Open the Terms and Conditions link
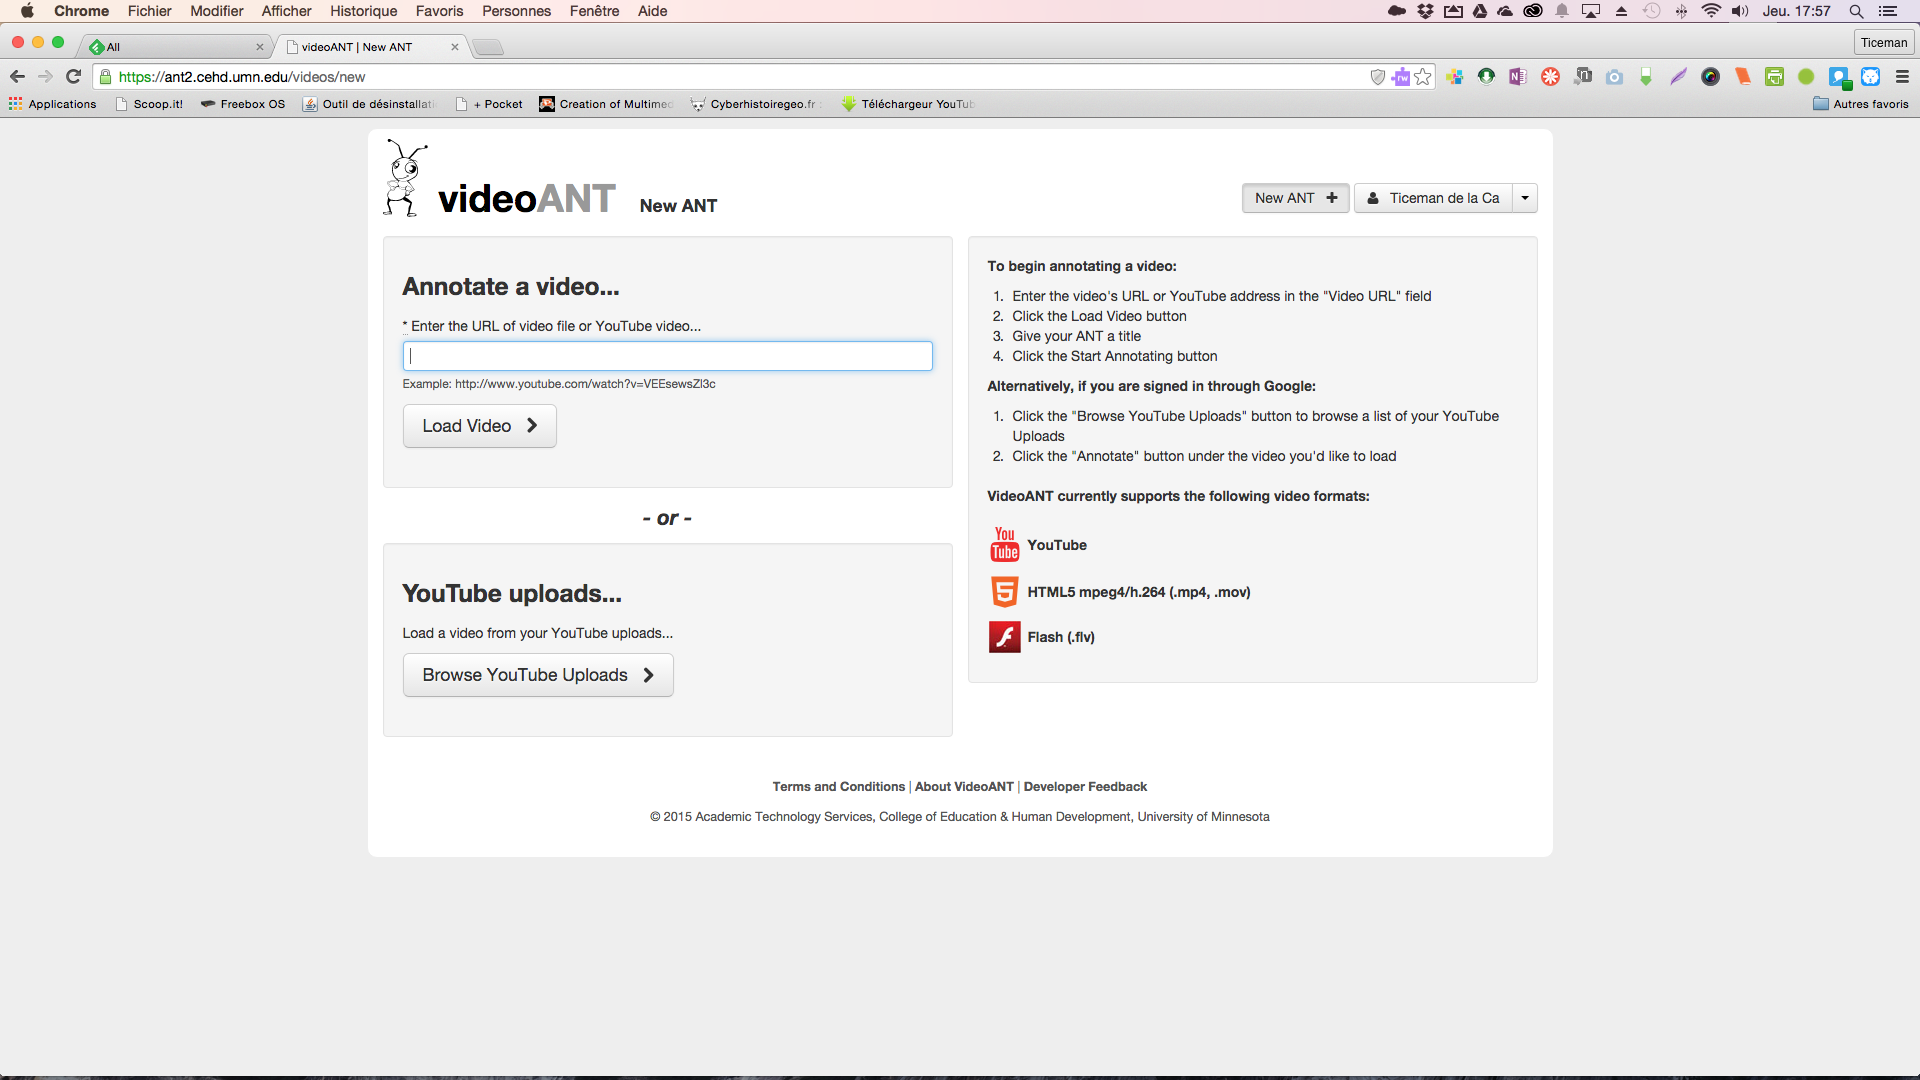1920x1080 pixels. coord(838,787)
